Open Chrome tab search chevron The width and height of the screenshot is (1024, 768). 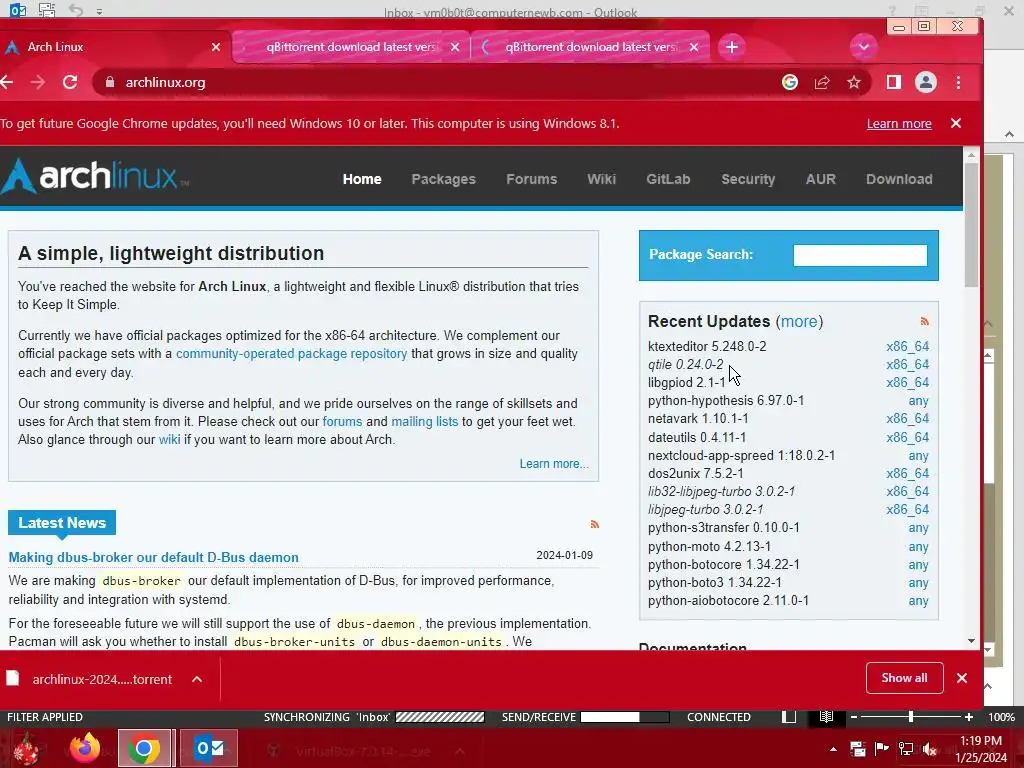(863, 47)
